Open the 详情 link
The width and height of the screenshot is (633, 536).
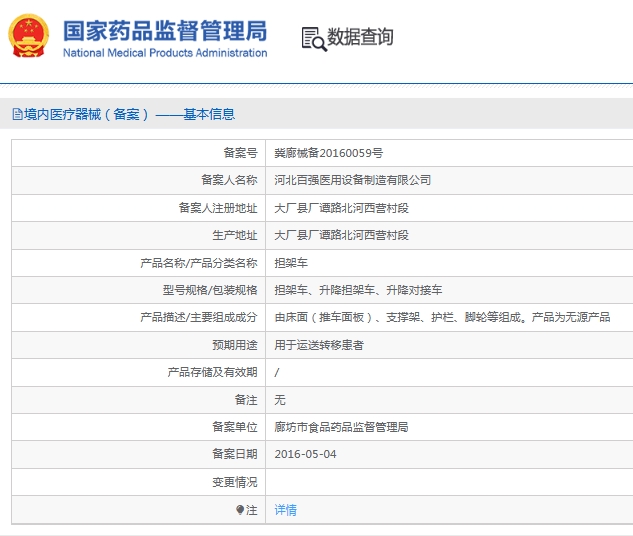pos(285,510)
